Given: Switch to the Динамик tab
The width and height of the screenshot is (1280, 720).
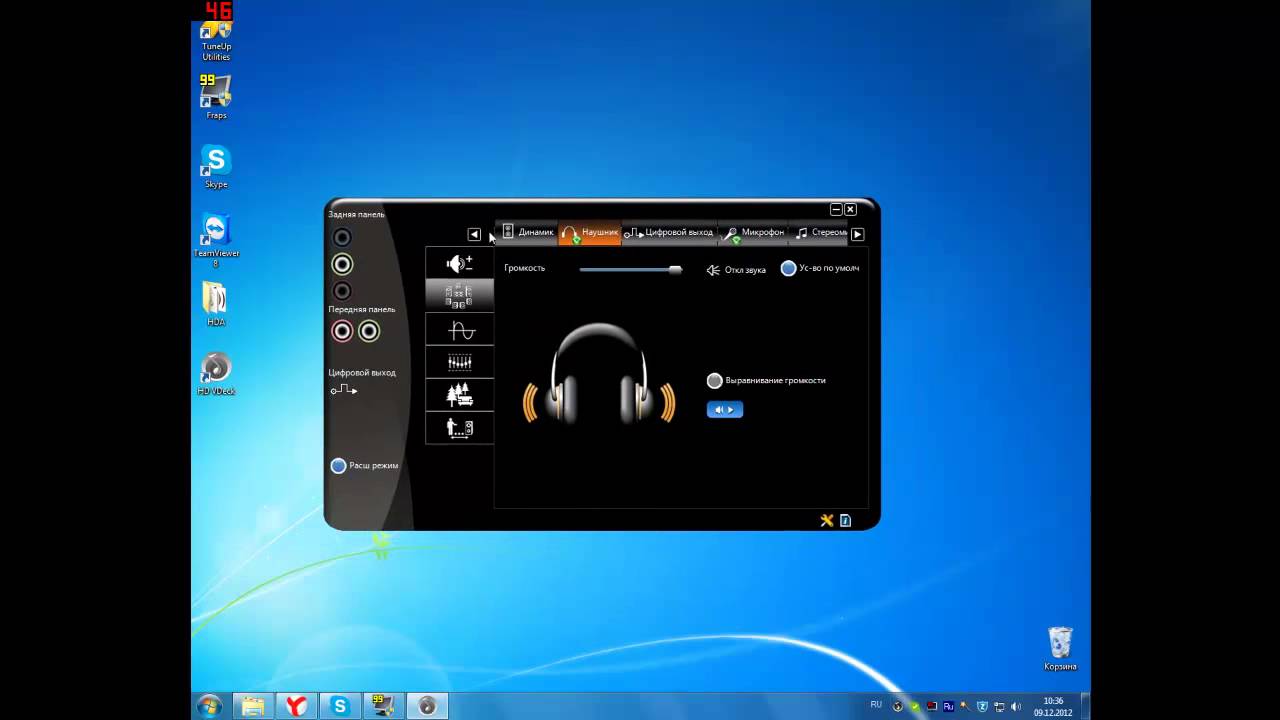Looking at the screenshot, I should pos(527,232).
